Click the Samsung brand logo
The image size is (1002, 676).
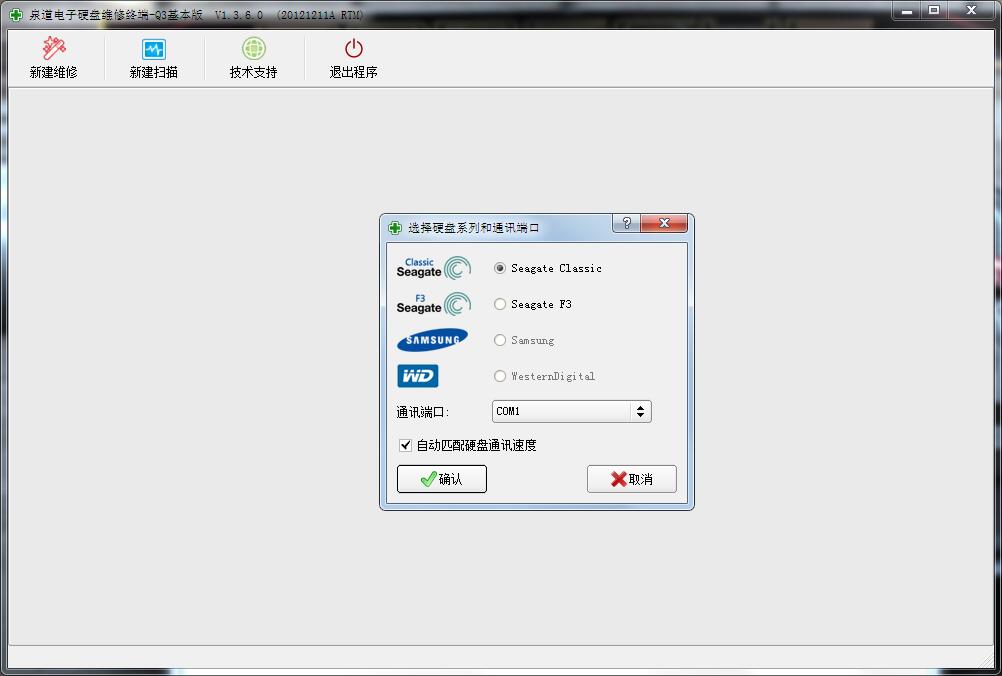tap(432, 339)
